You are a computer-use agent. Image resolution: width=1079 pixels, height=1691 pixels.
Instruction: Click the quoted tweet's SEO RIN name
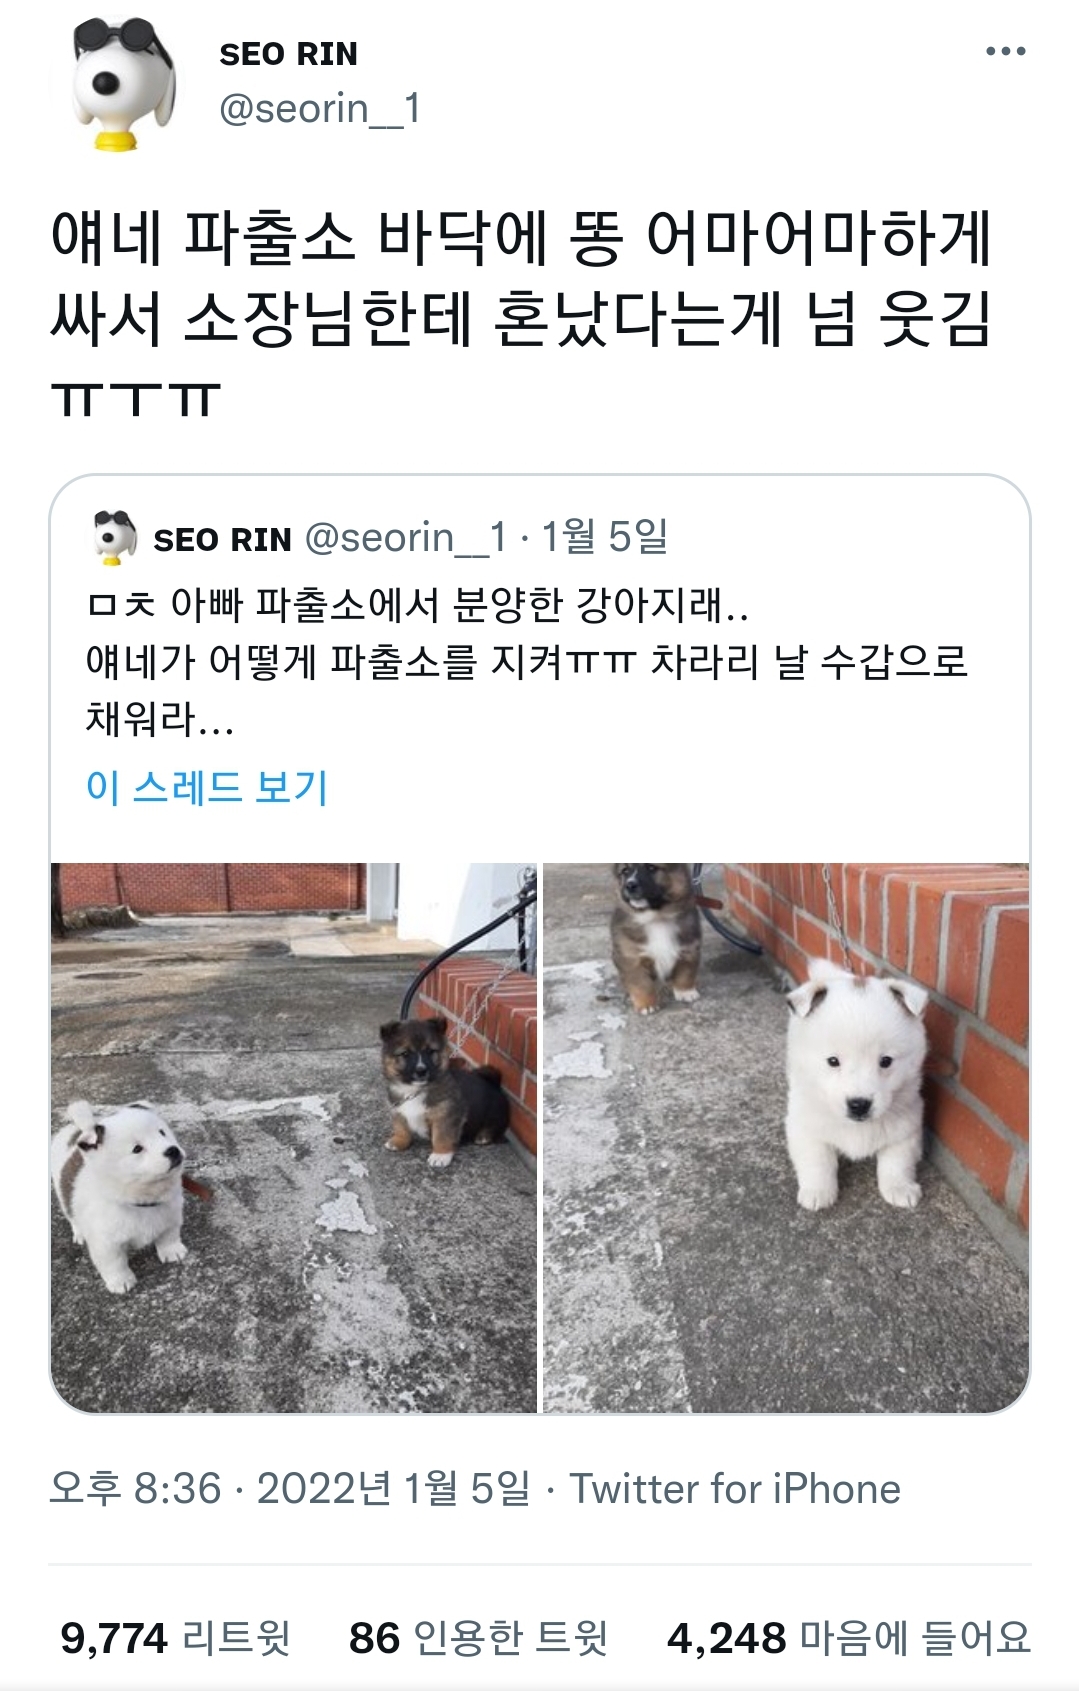[x=222, y=540]
